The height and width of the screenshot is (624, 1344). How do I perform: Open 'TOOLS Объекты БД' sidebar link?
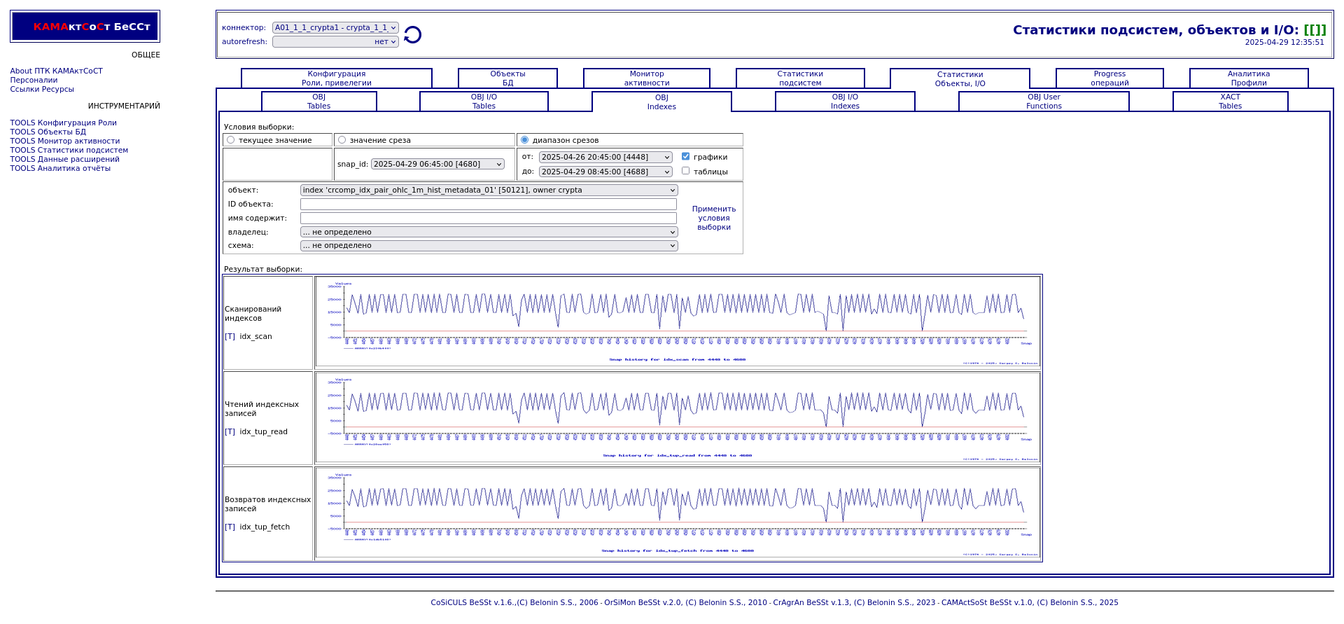48,132
